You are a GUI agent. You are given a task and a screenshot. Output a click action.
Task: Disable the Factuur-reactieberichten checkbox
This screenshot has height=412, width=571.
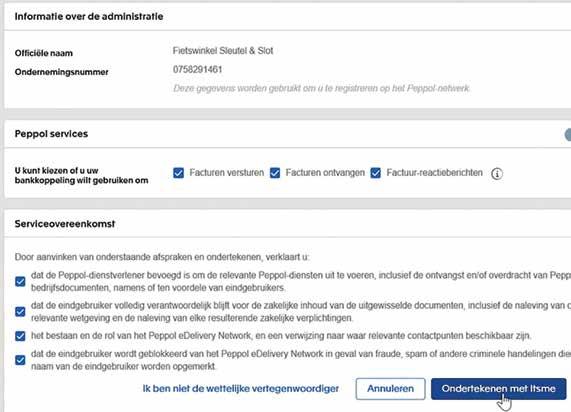(375, 173)
